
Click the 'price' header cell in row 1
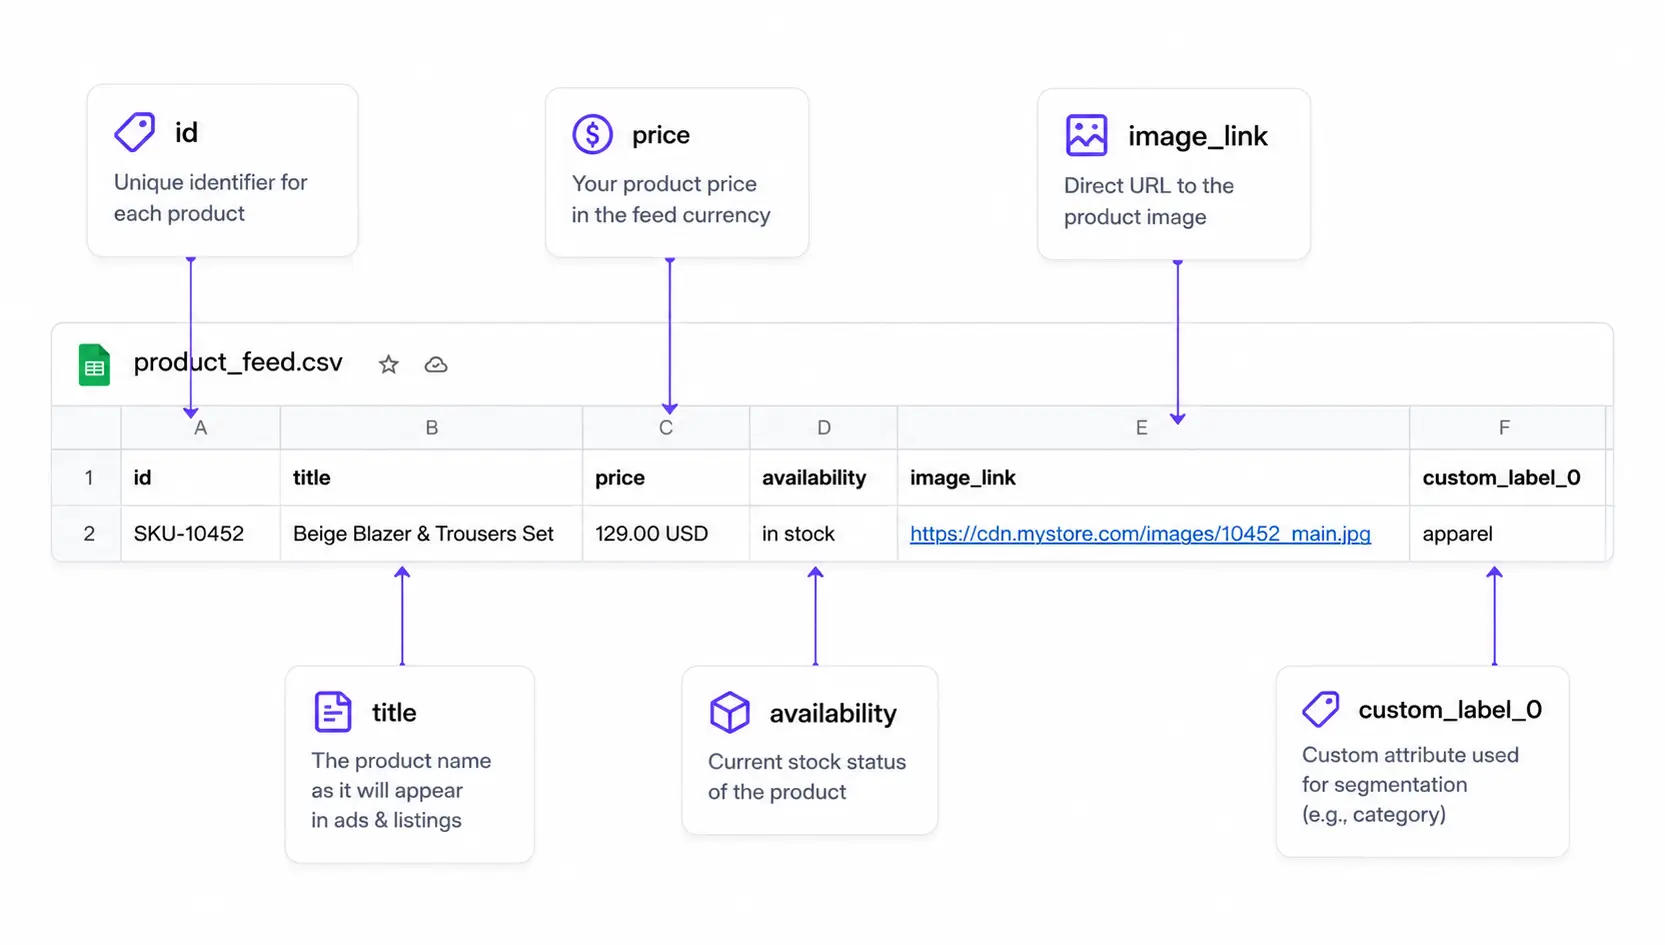click(x=666, y=478)
